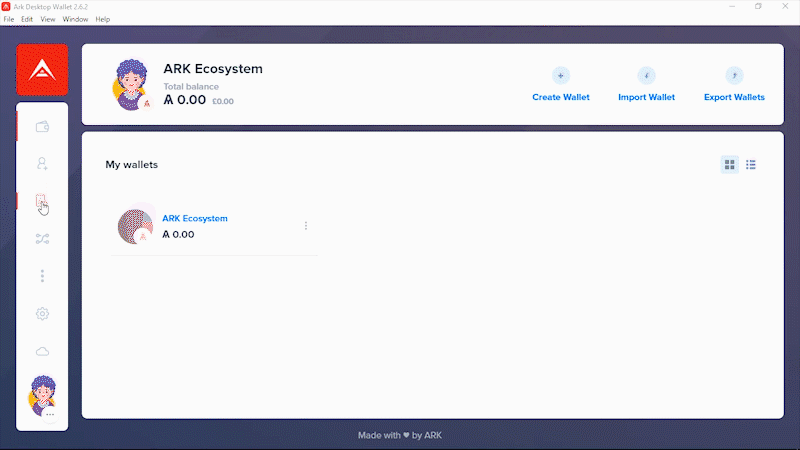Image resolution: width=800 pixels, height=450 pixels.
Task: Click the Create Wallet label
Action: [561, 97]
